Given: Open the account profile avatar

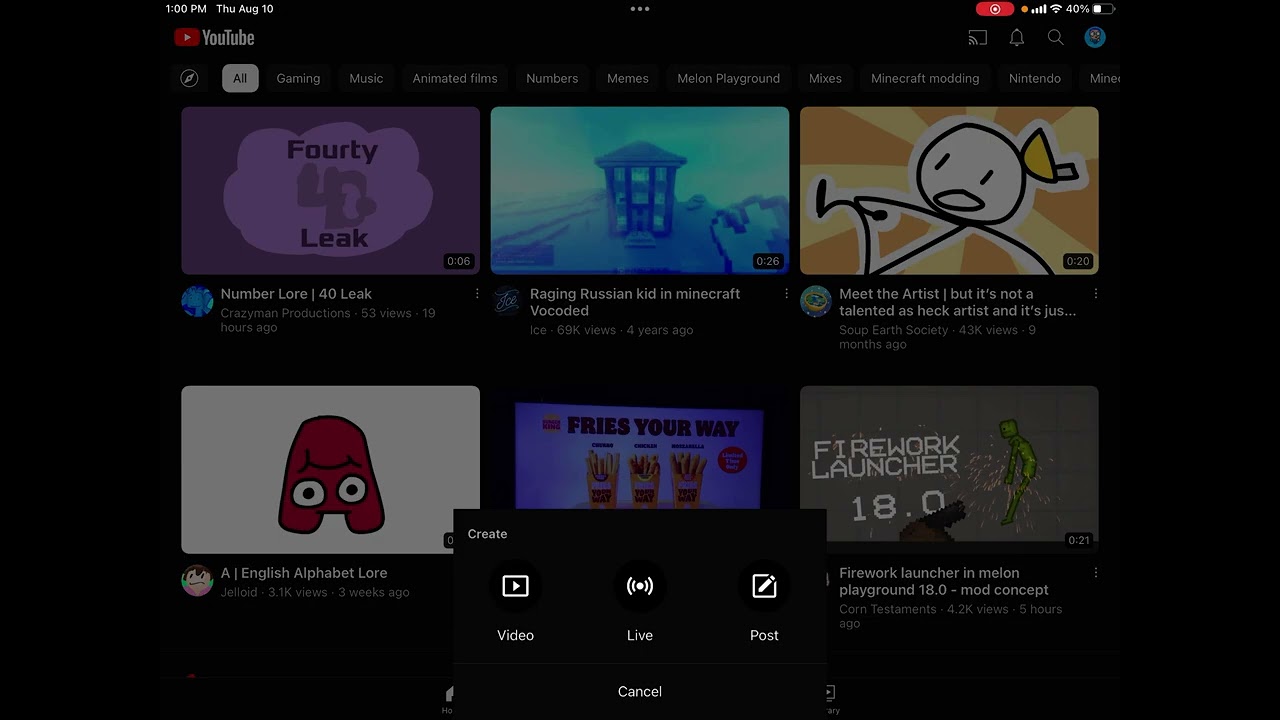Looking at the screenshot, I should 1095,37.
